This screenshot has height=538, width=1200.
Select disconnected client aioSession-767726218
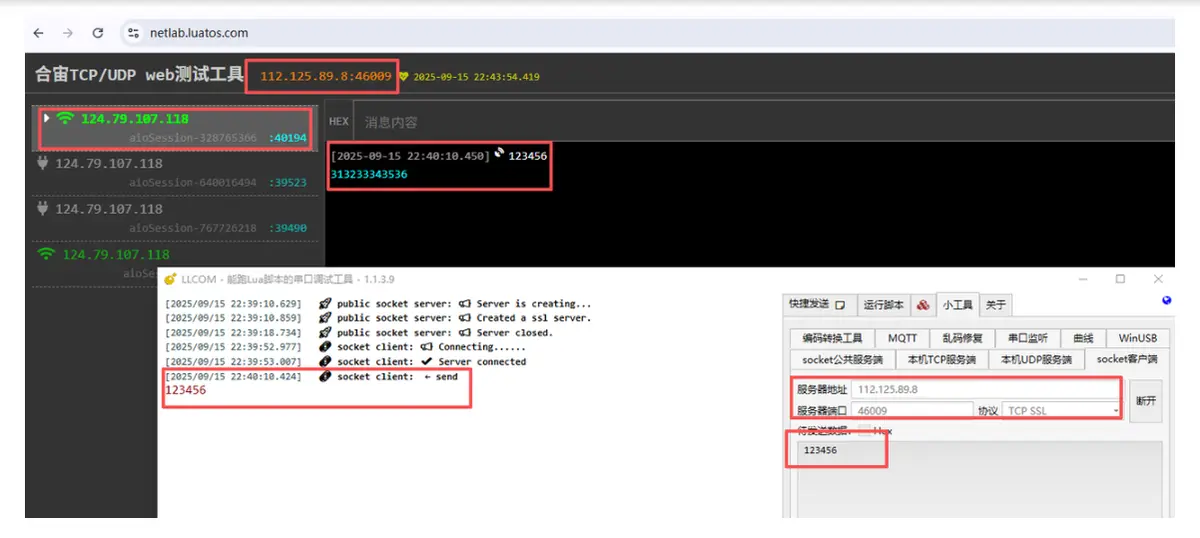[176, 218]
